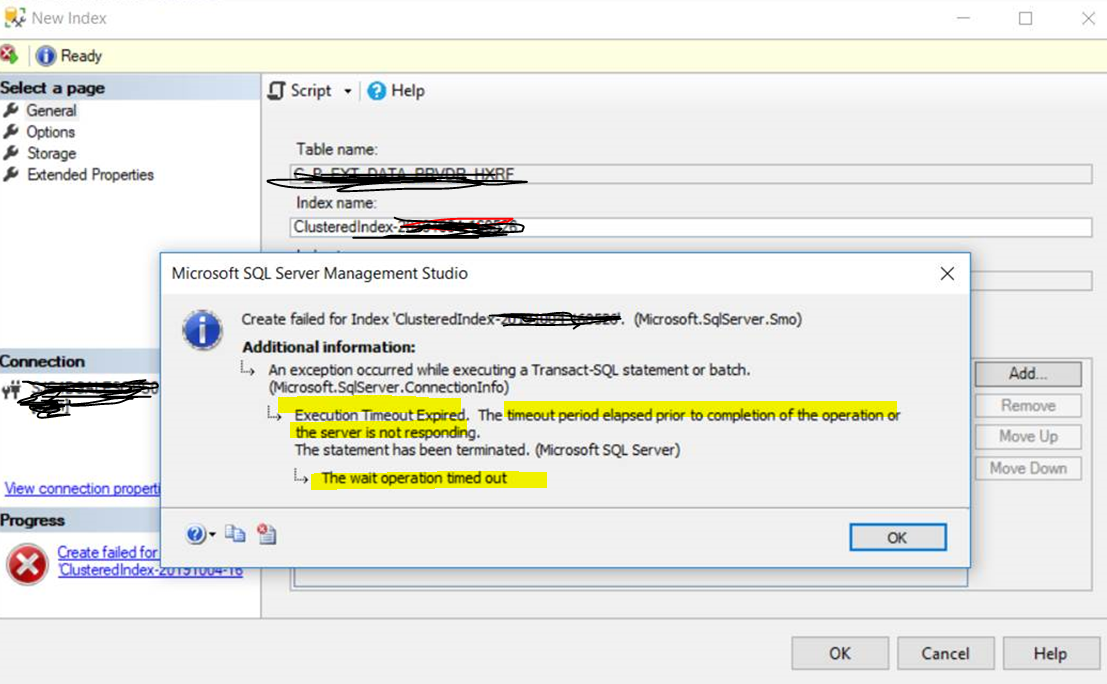This screenshot has width=1107, height=684.
Task: Click the red X failure icon in Progress
Action: [x=28, y=564]
